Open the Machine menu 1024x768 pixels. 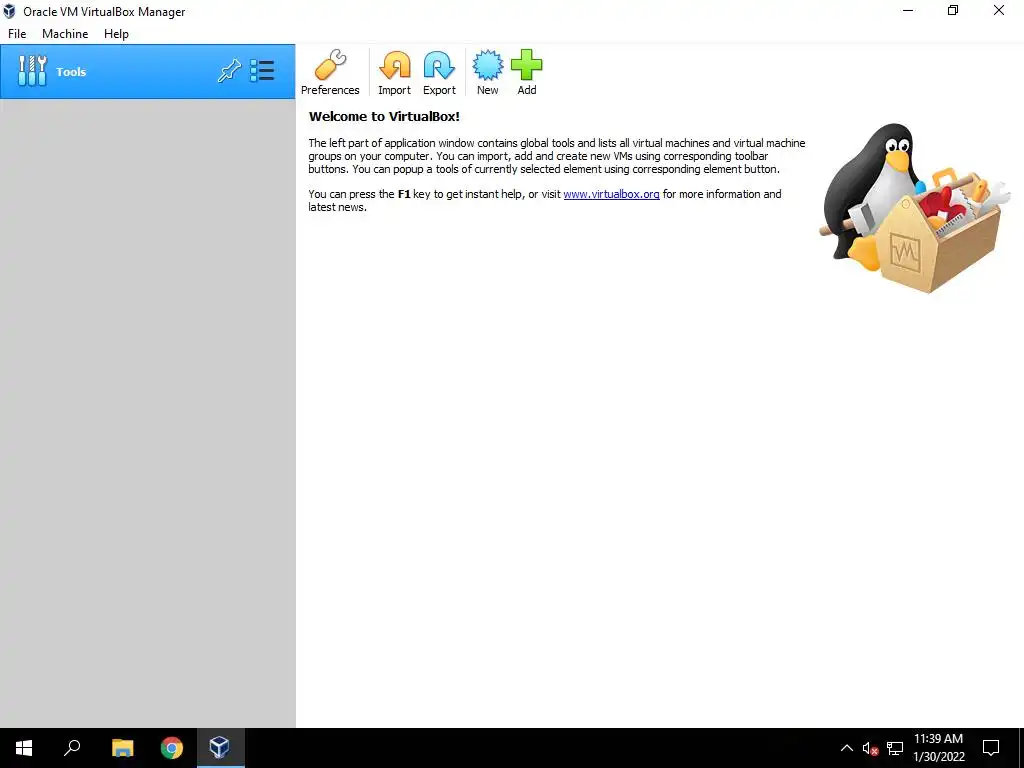tap(65, 34)
